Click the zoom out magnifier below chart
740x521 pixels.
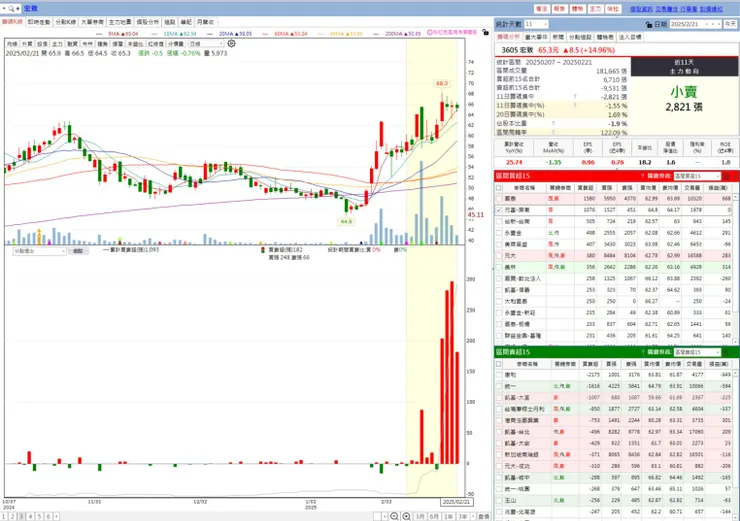394,516
